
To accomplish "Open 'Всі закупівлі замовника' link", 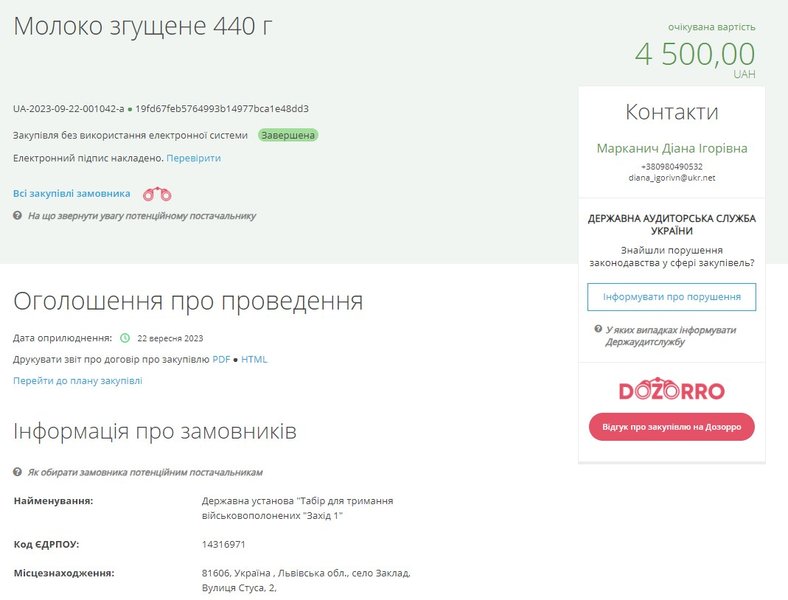I will point(71,194).
